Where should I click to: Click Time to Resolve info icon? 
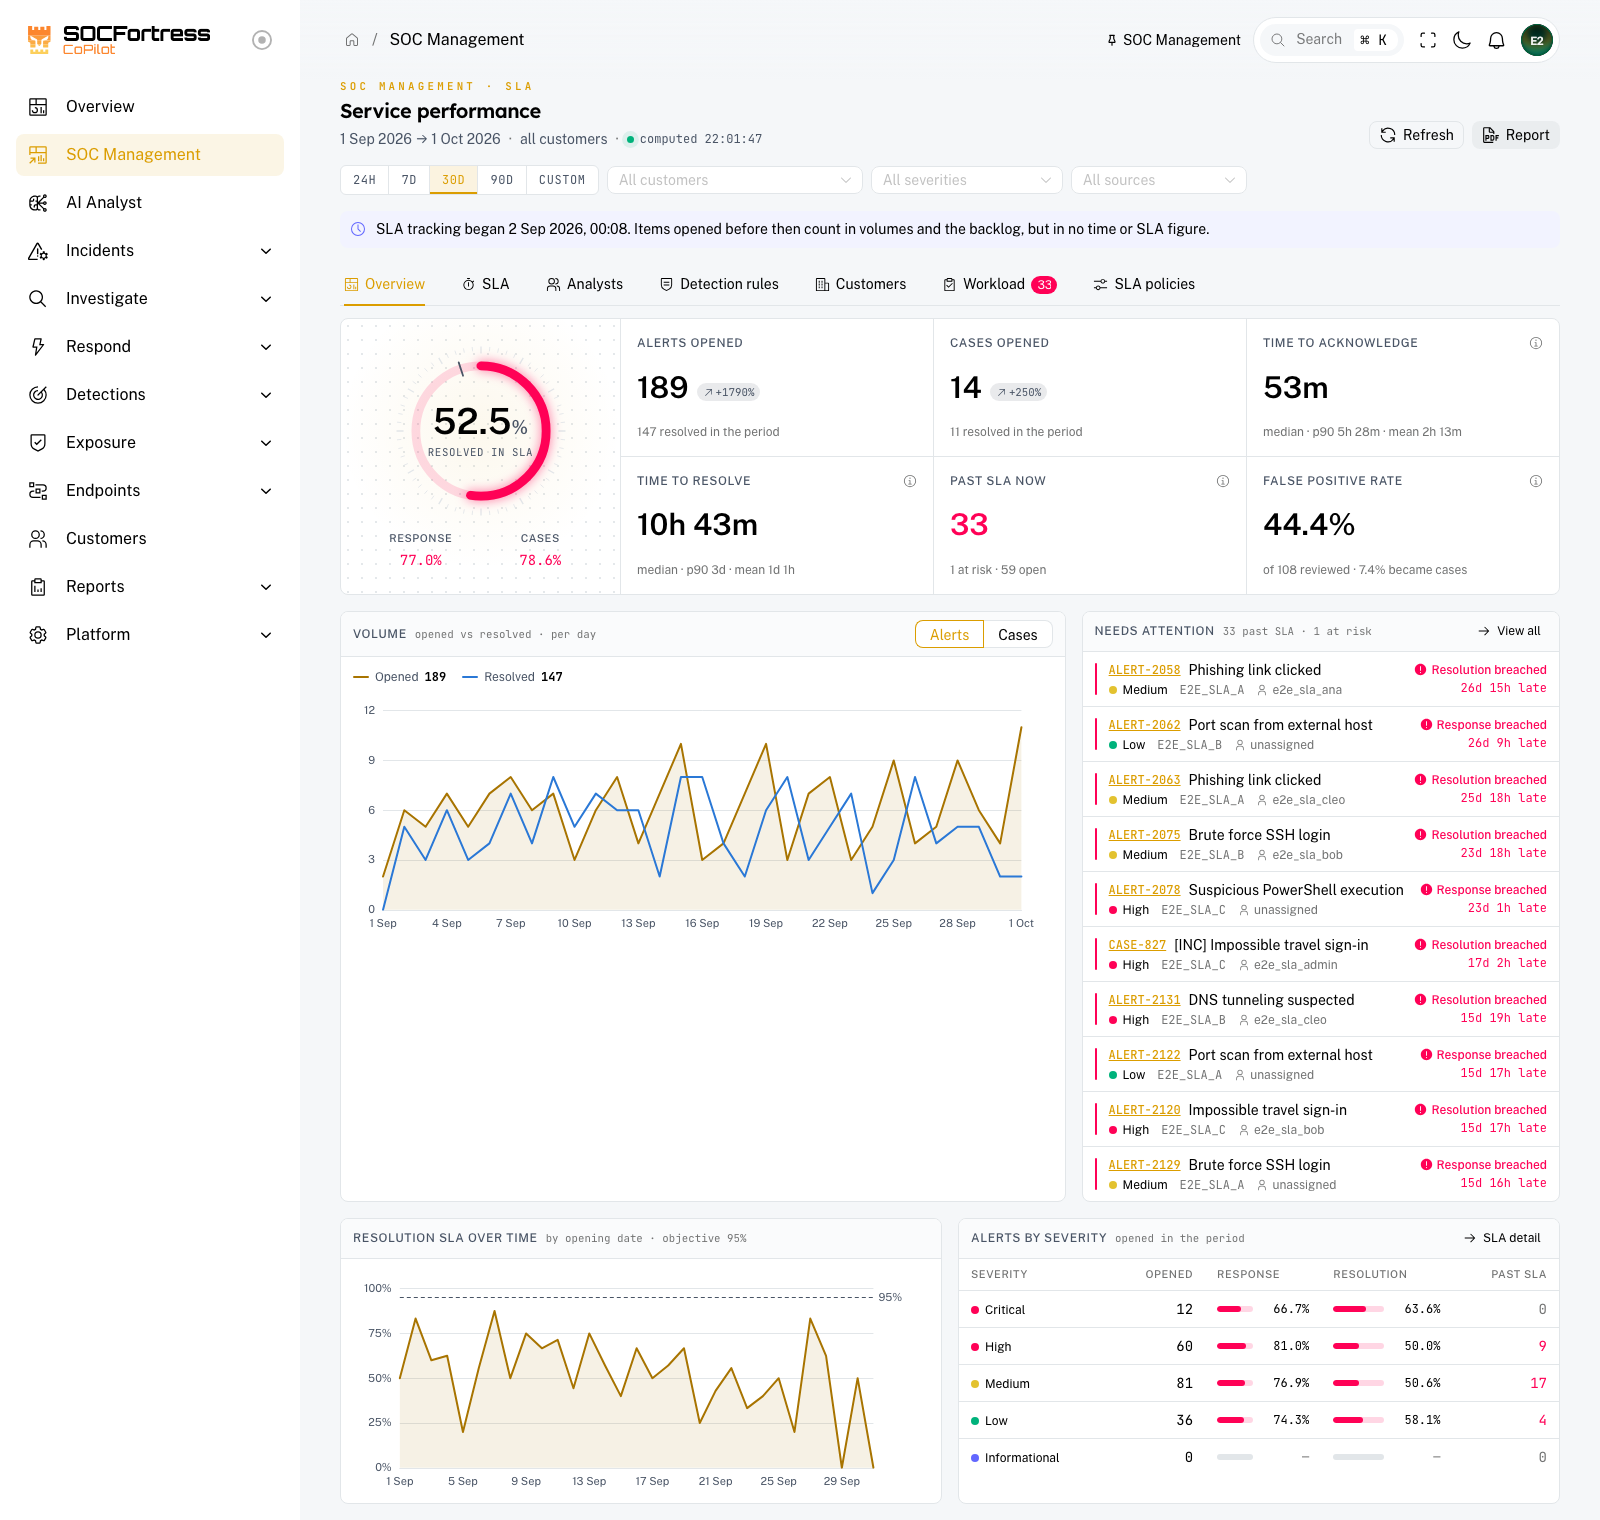tap(910, 481)
